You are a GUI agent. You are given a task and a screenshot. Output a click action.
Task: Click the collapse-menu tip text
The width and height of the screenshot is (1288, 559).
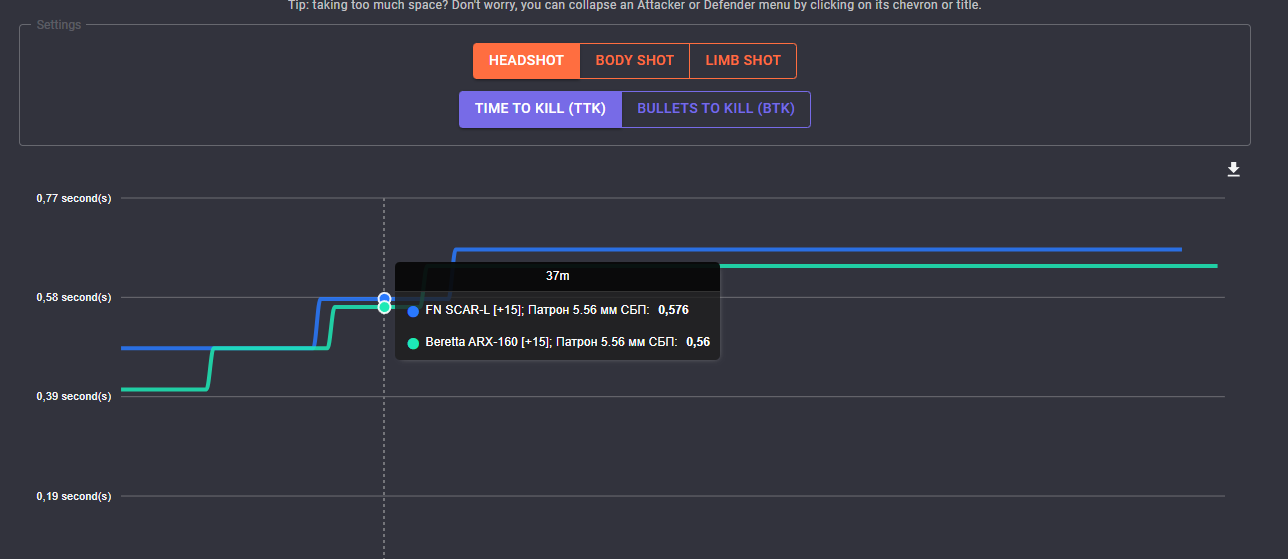635,5
